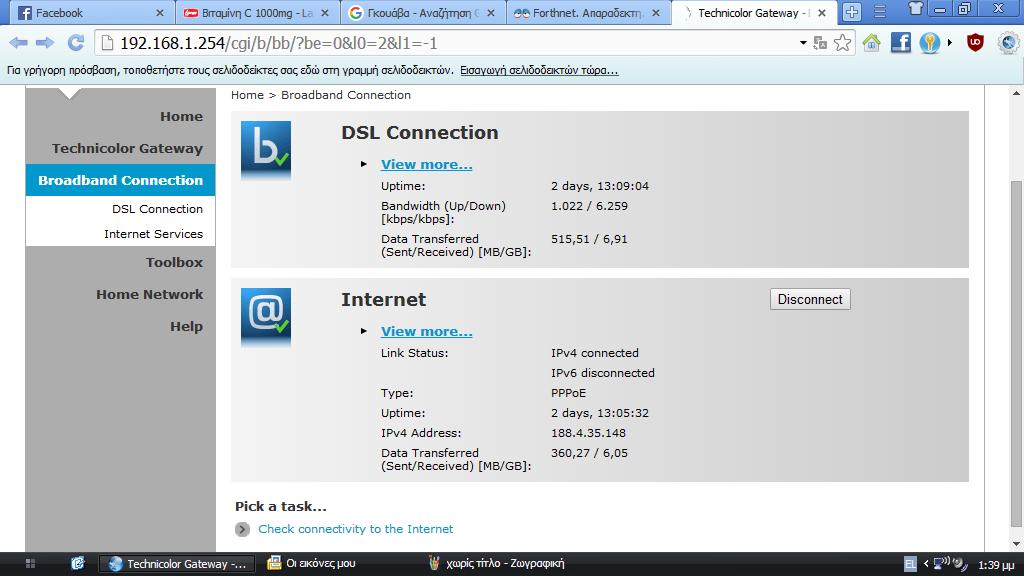The width and height of the screenshot is (1024, 576).
Task: Click the Internet @ icon
Action: (266, 317)
